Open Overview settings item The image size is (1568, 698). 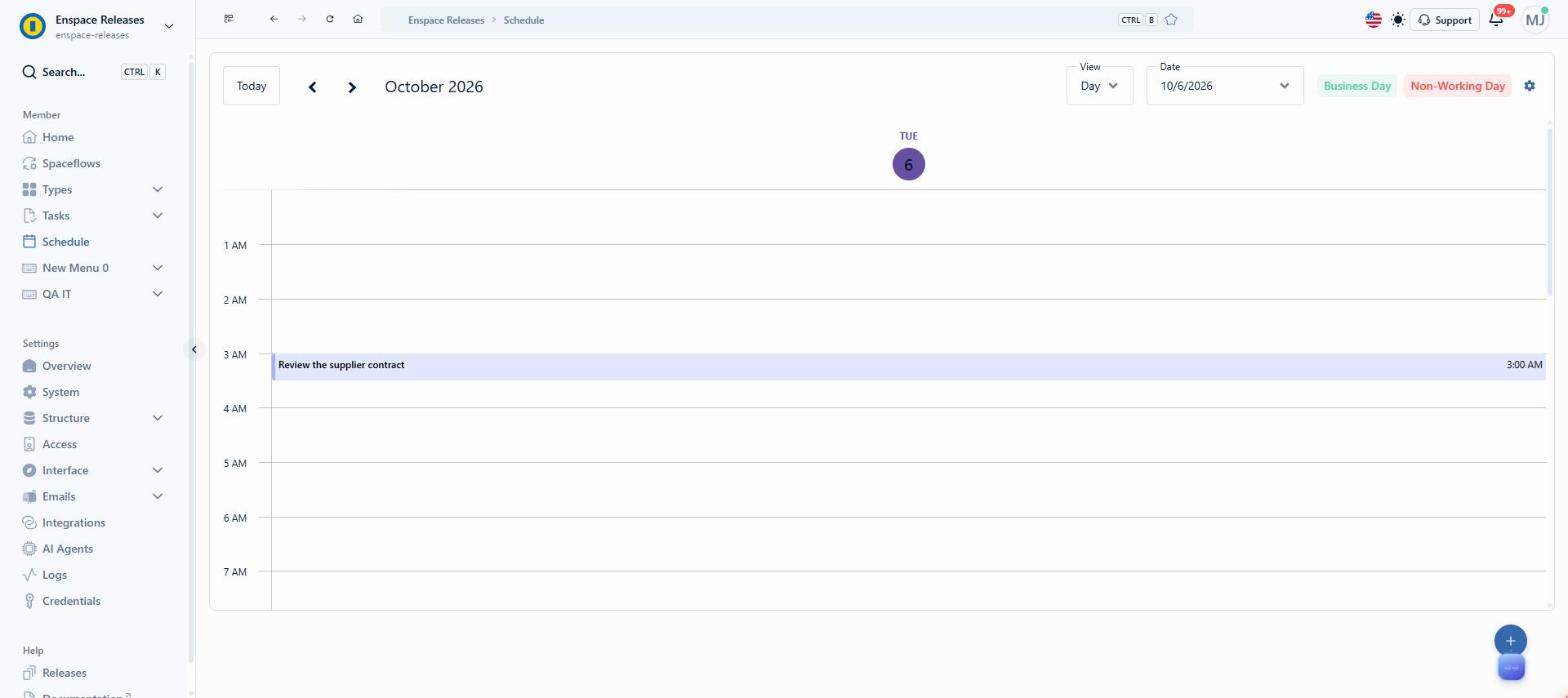[66, 366]
